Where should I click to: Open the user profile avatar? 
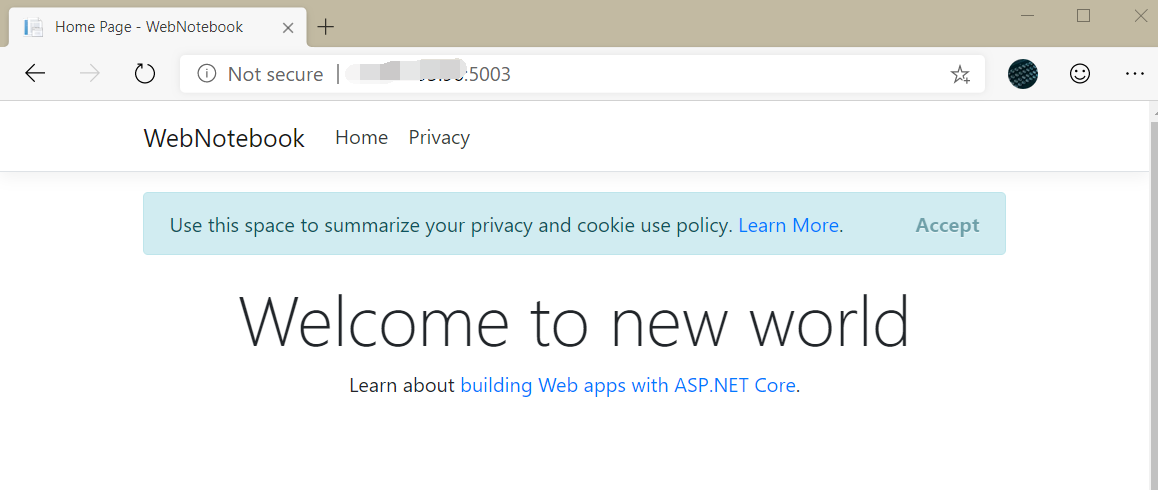[x=1022, y=73]
